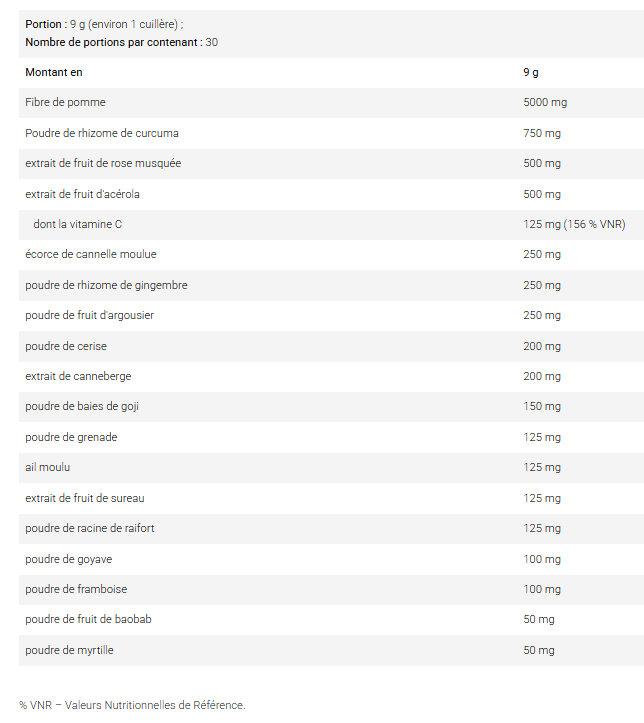Select the "ail moulu" ingredient label
Viewport: 644px width, 723px height.
point(48,467)
